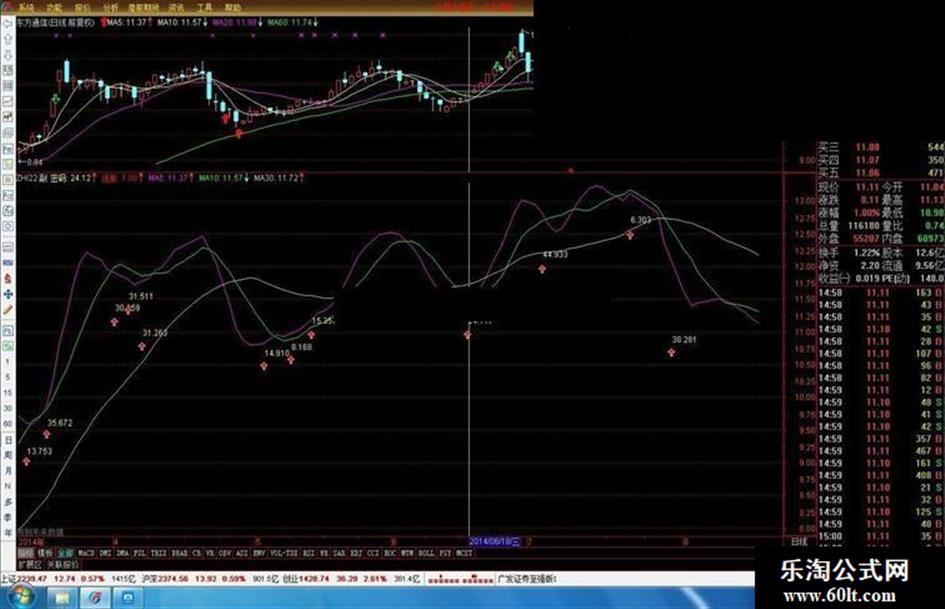
Task: Switch to the 模板 tab
Action: (45, 553)
